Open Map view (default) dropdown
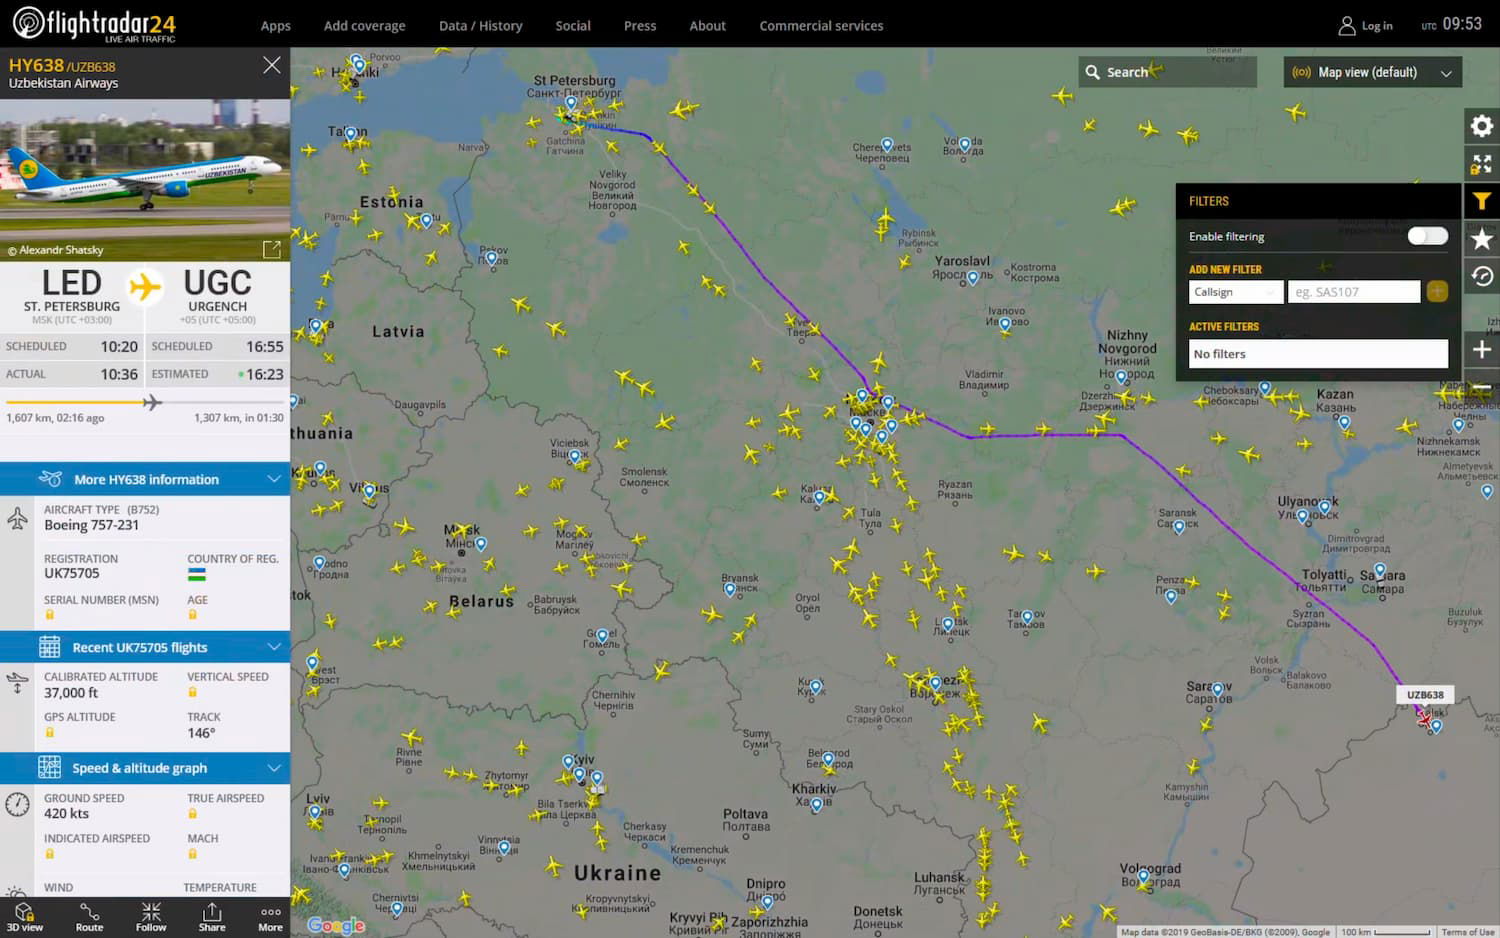The height and width of the screenshot is (938, 1500). point(1372,72)
